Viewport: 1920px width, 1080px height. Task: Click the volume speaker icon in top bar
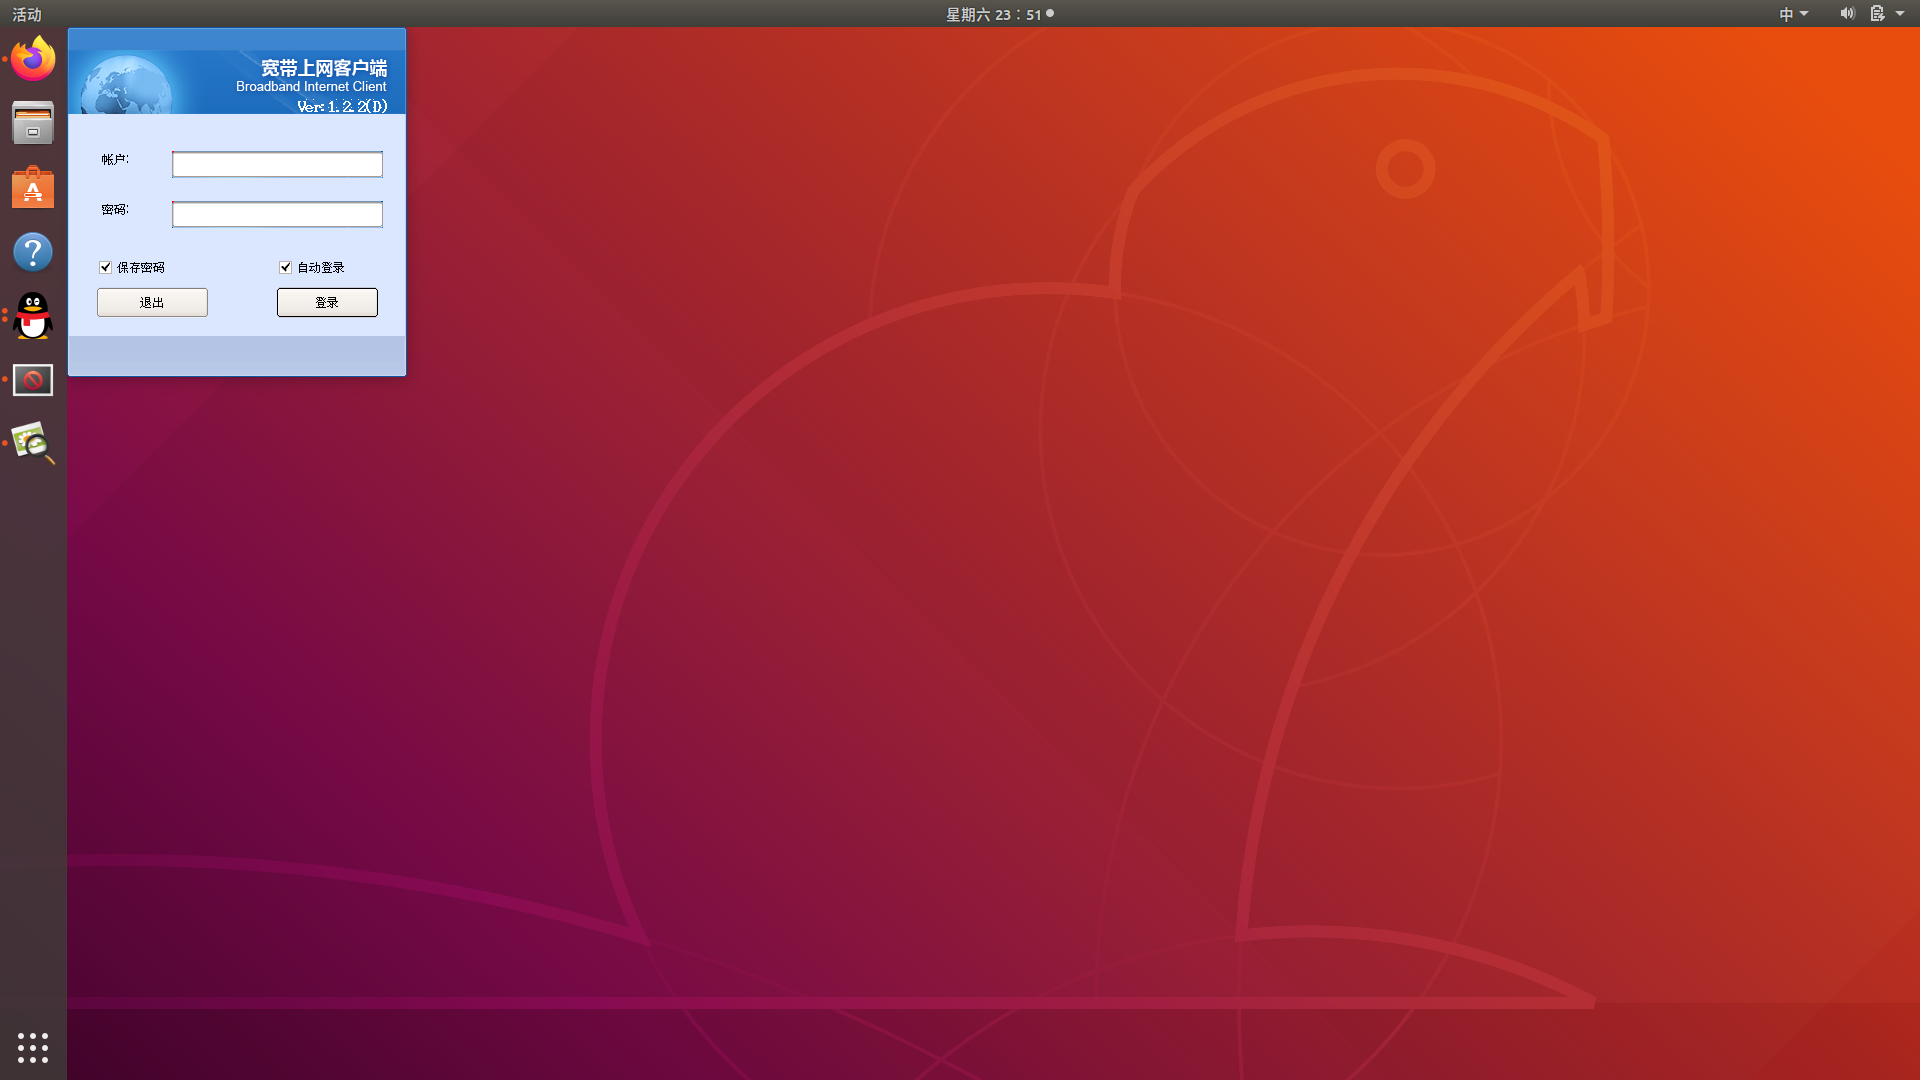coord(1847,13)
